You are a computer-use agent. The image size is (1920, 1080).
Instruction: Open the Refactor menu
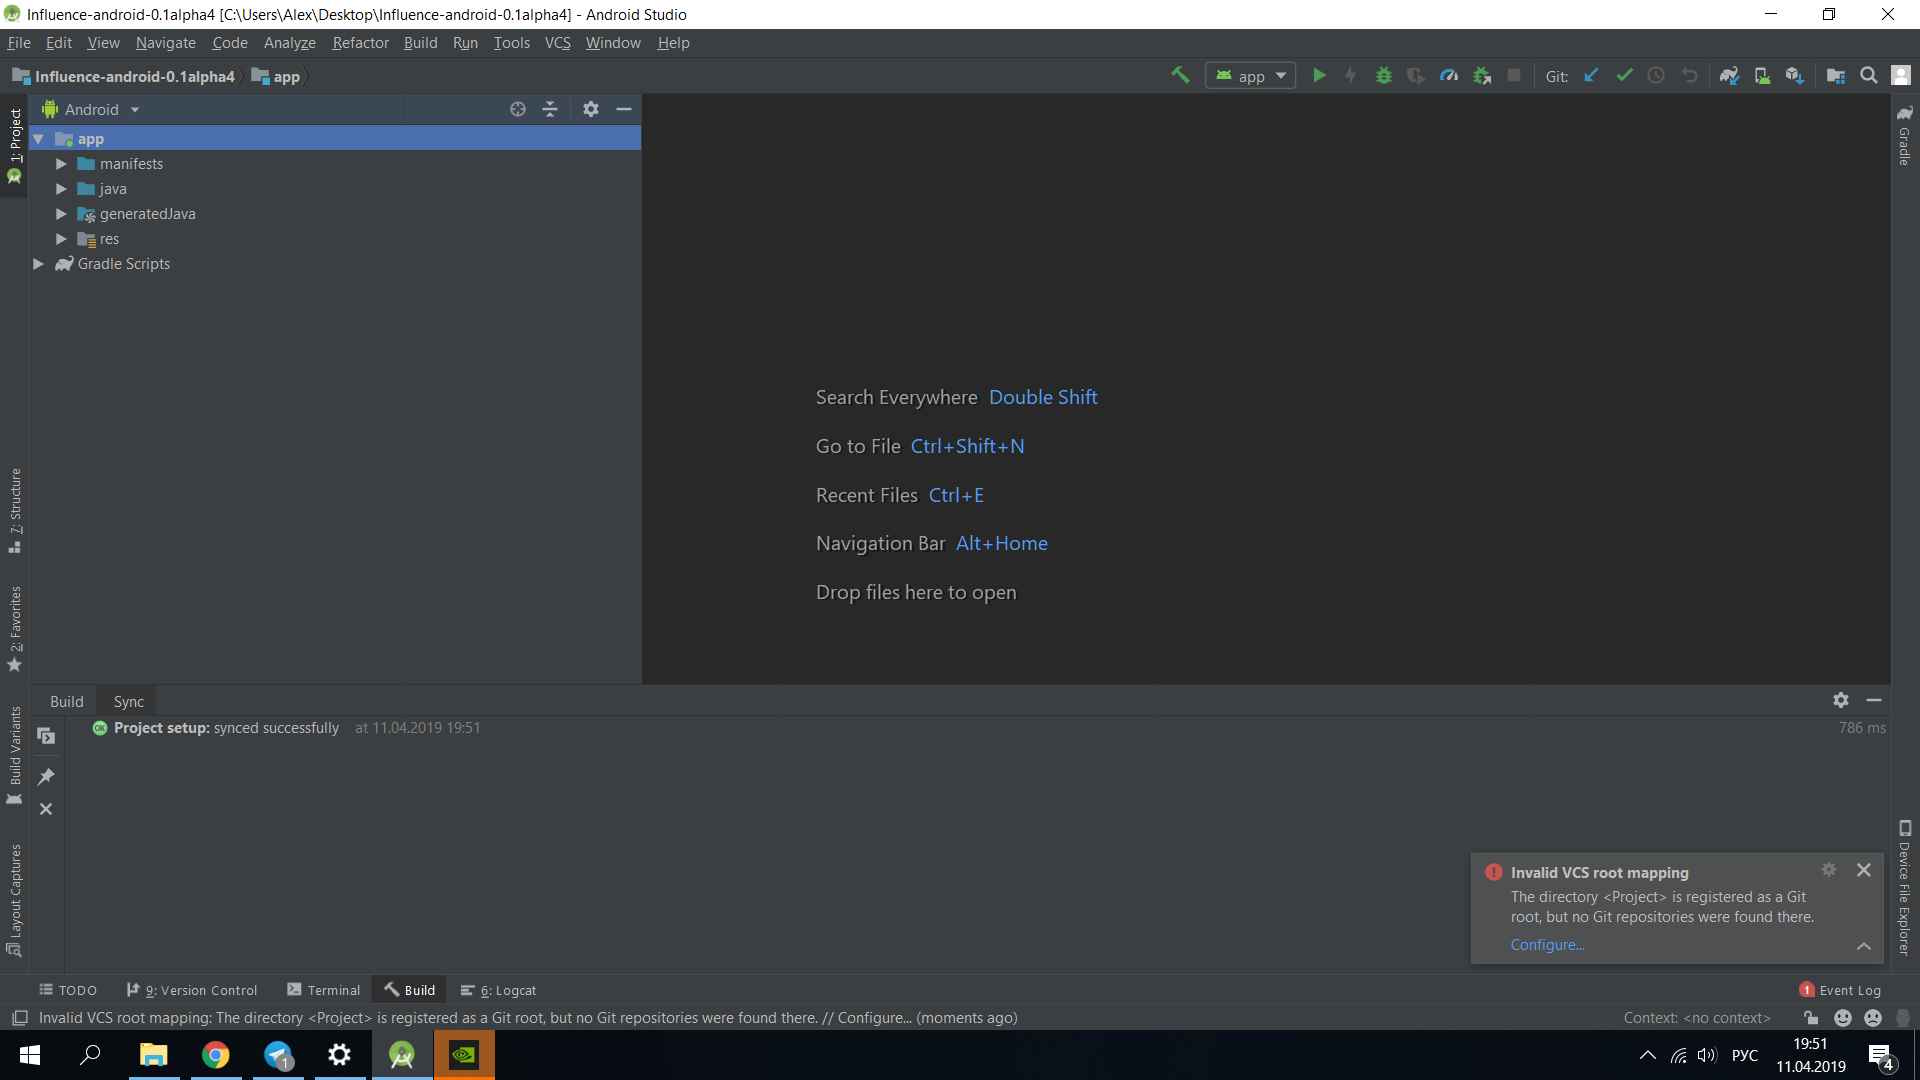(x=360, y=43)
